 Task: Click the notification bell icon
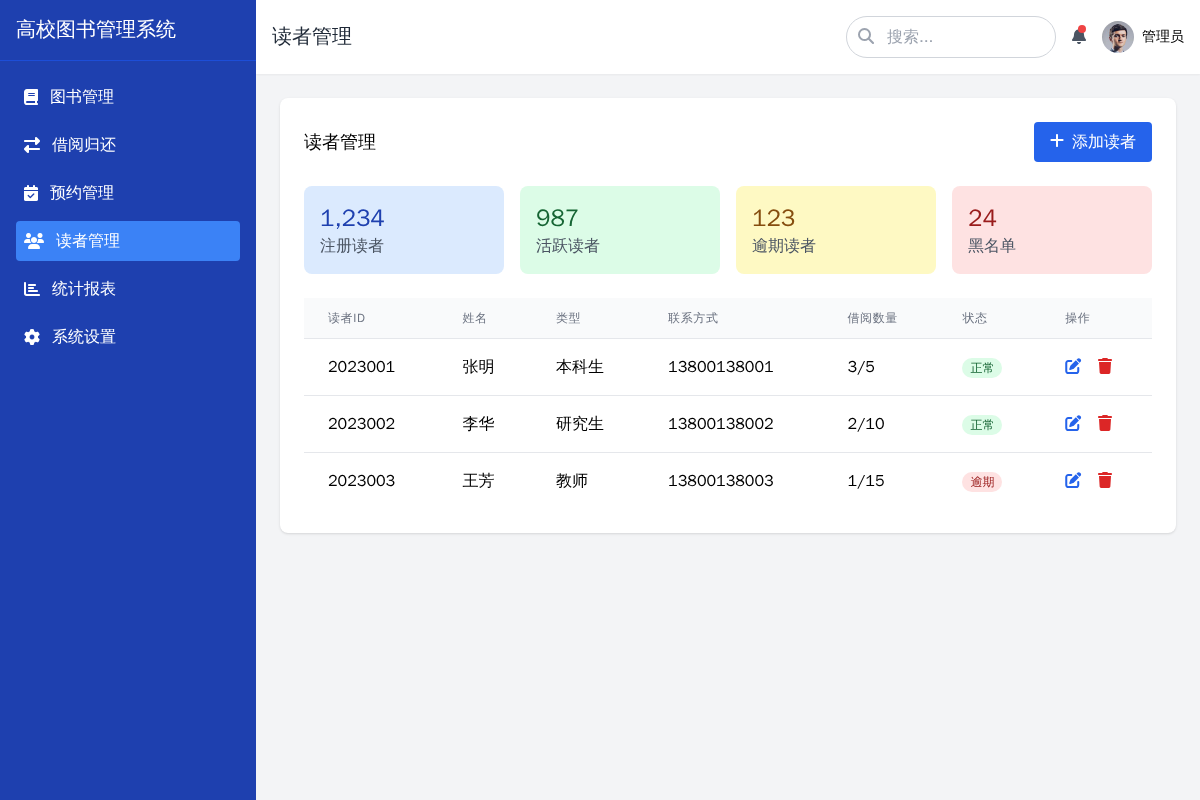[1079, 36]
